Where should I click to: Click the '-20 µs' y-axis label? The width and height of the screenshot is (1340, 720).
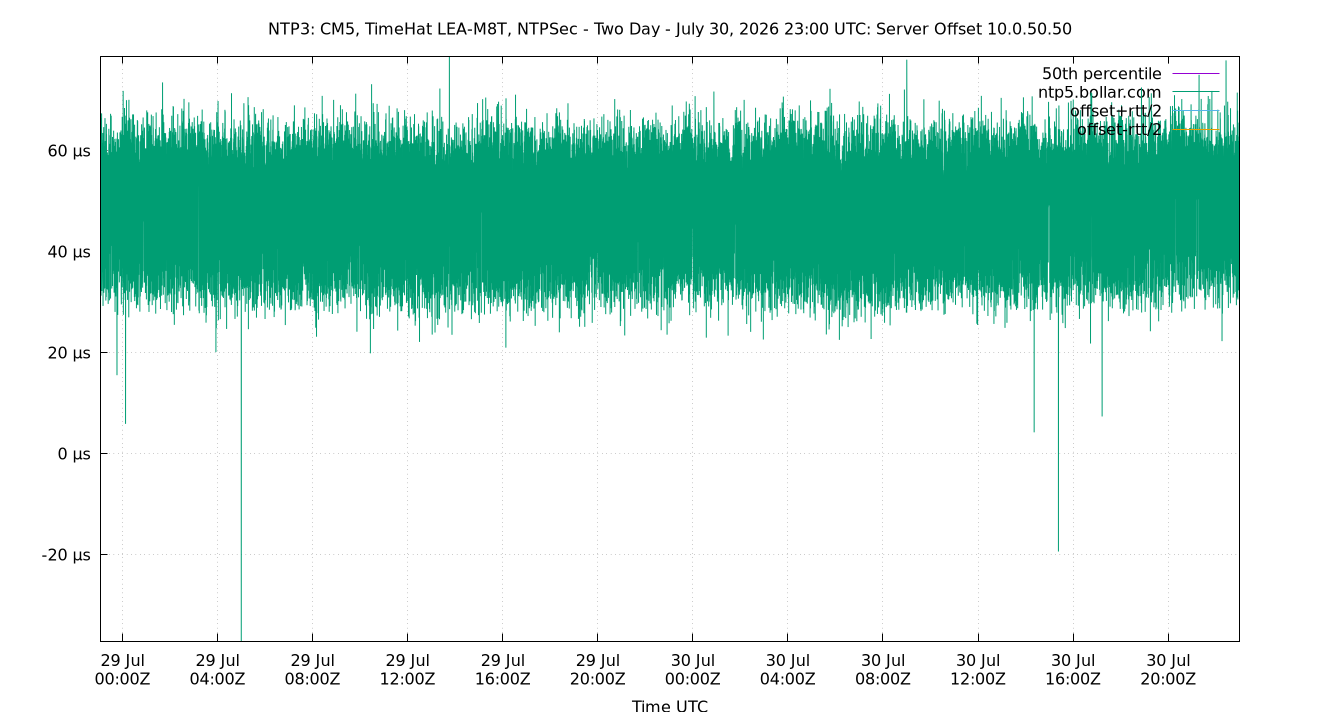pyautogui.click(x=66, y=555)
